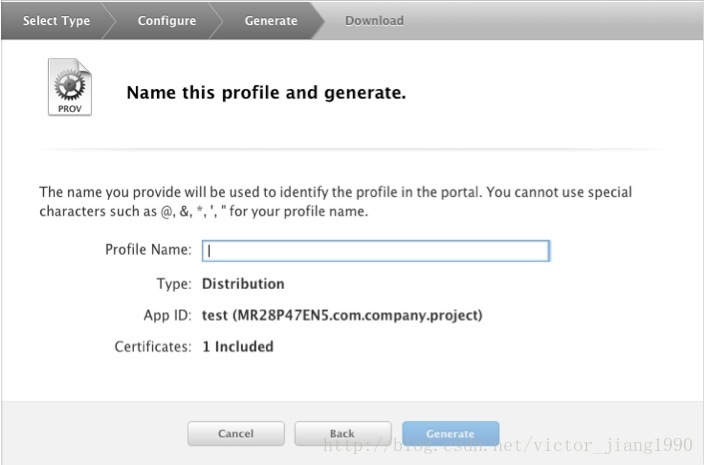Image resolution: width=705 pixels, height=465 pixels.
Task: Click the gear graphic on the PROV icon
Action: (x=70, y=85)
